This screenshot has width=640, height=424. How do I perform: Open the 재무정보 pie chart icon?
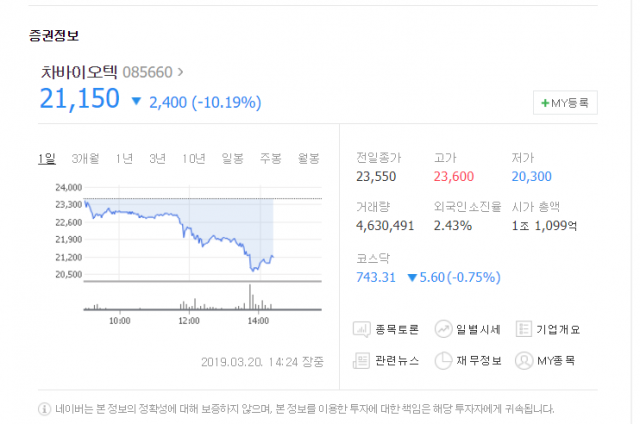[x=443, y=361]
